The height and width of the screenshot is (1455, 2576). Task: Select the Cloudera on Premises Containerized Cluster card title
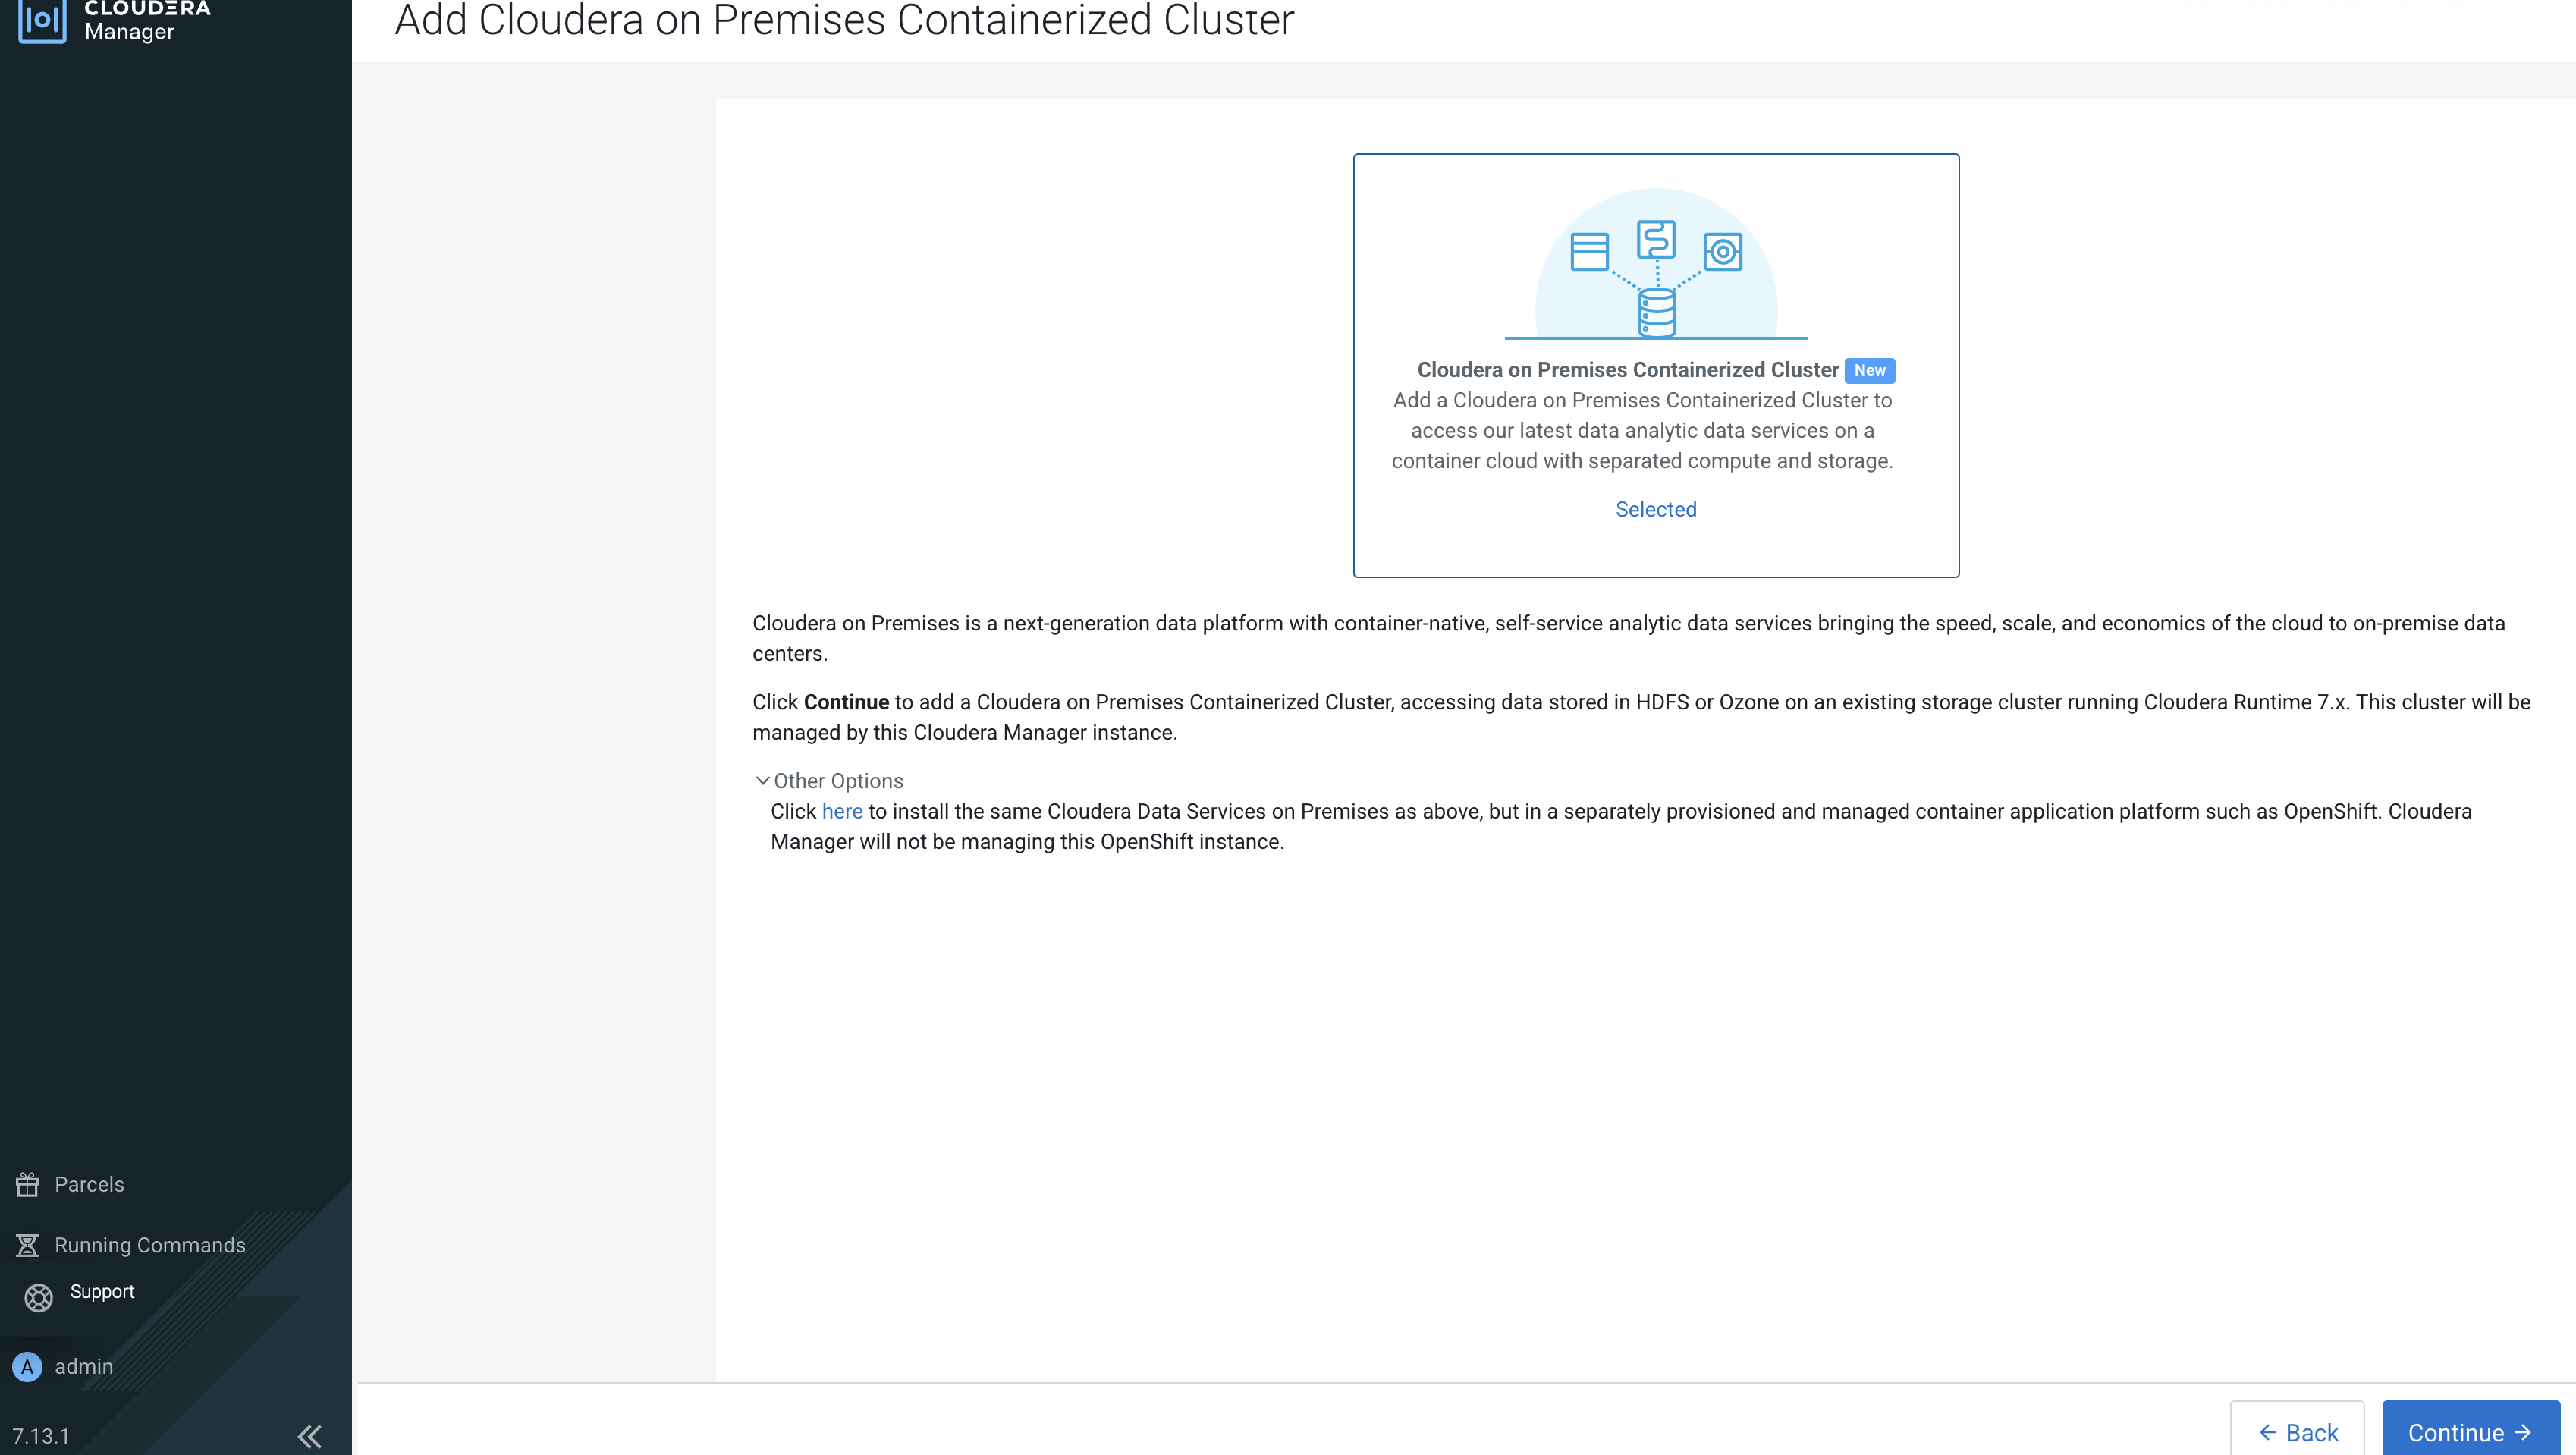point(1627,370)
